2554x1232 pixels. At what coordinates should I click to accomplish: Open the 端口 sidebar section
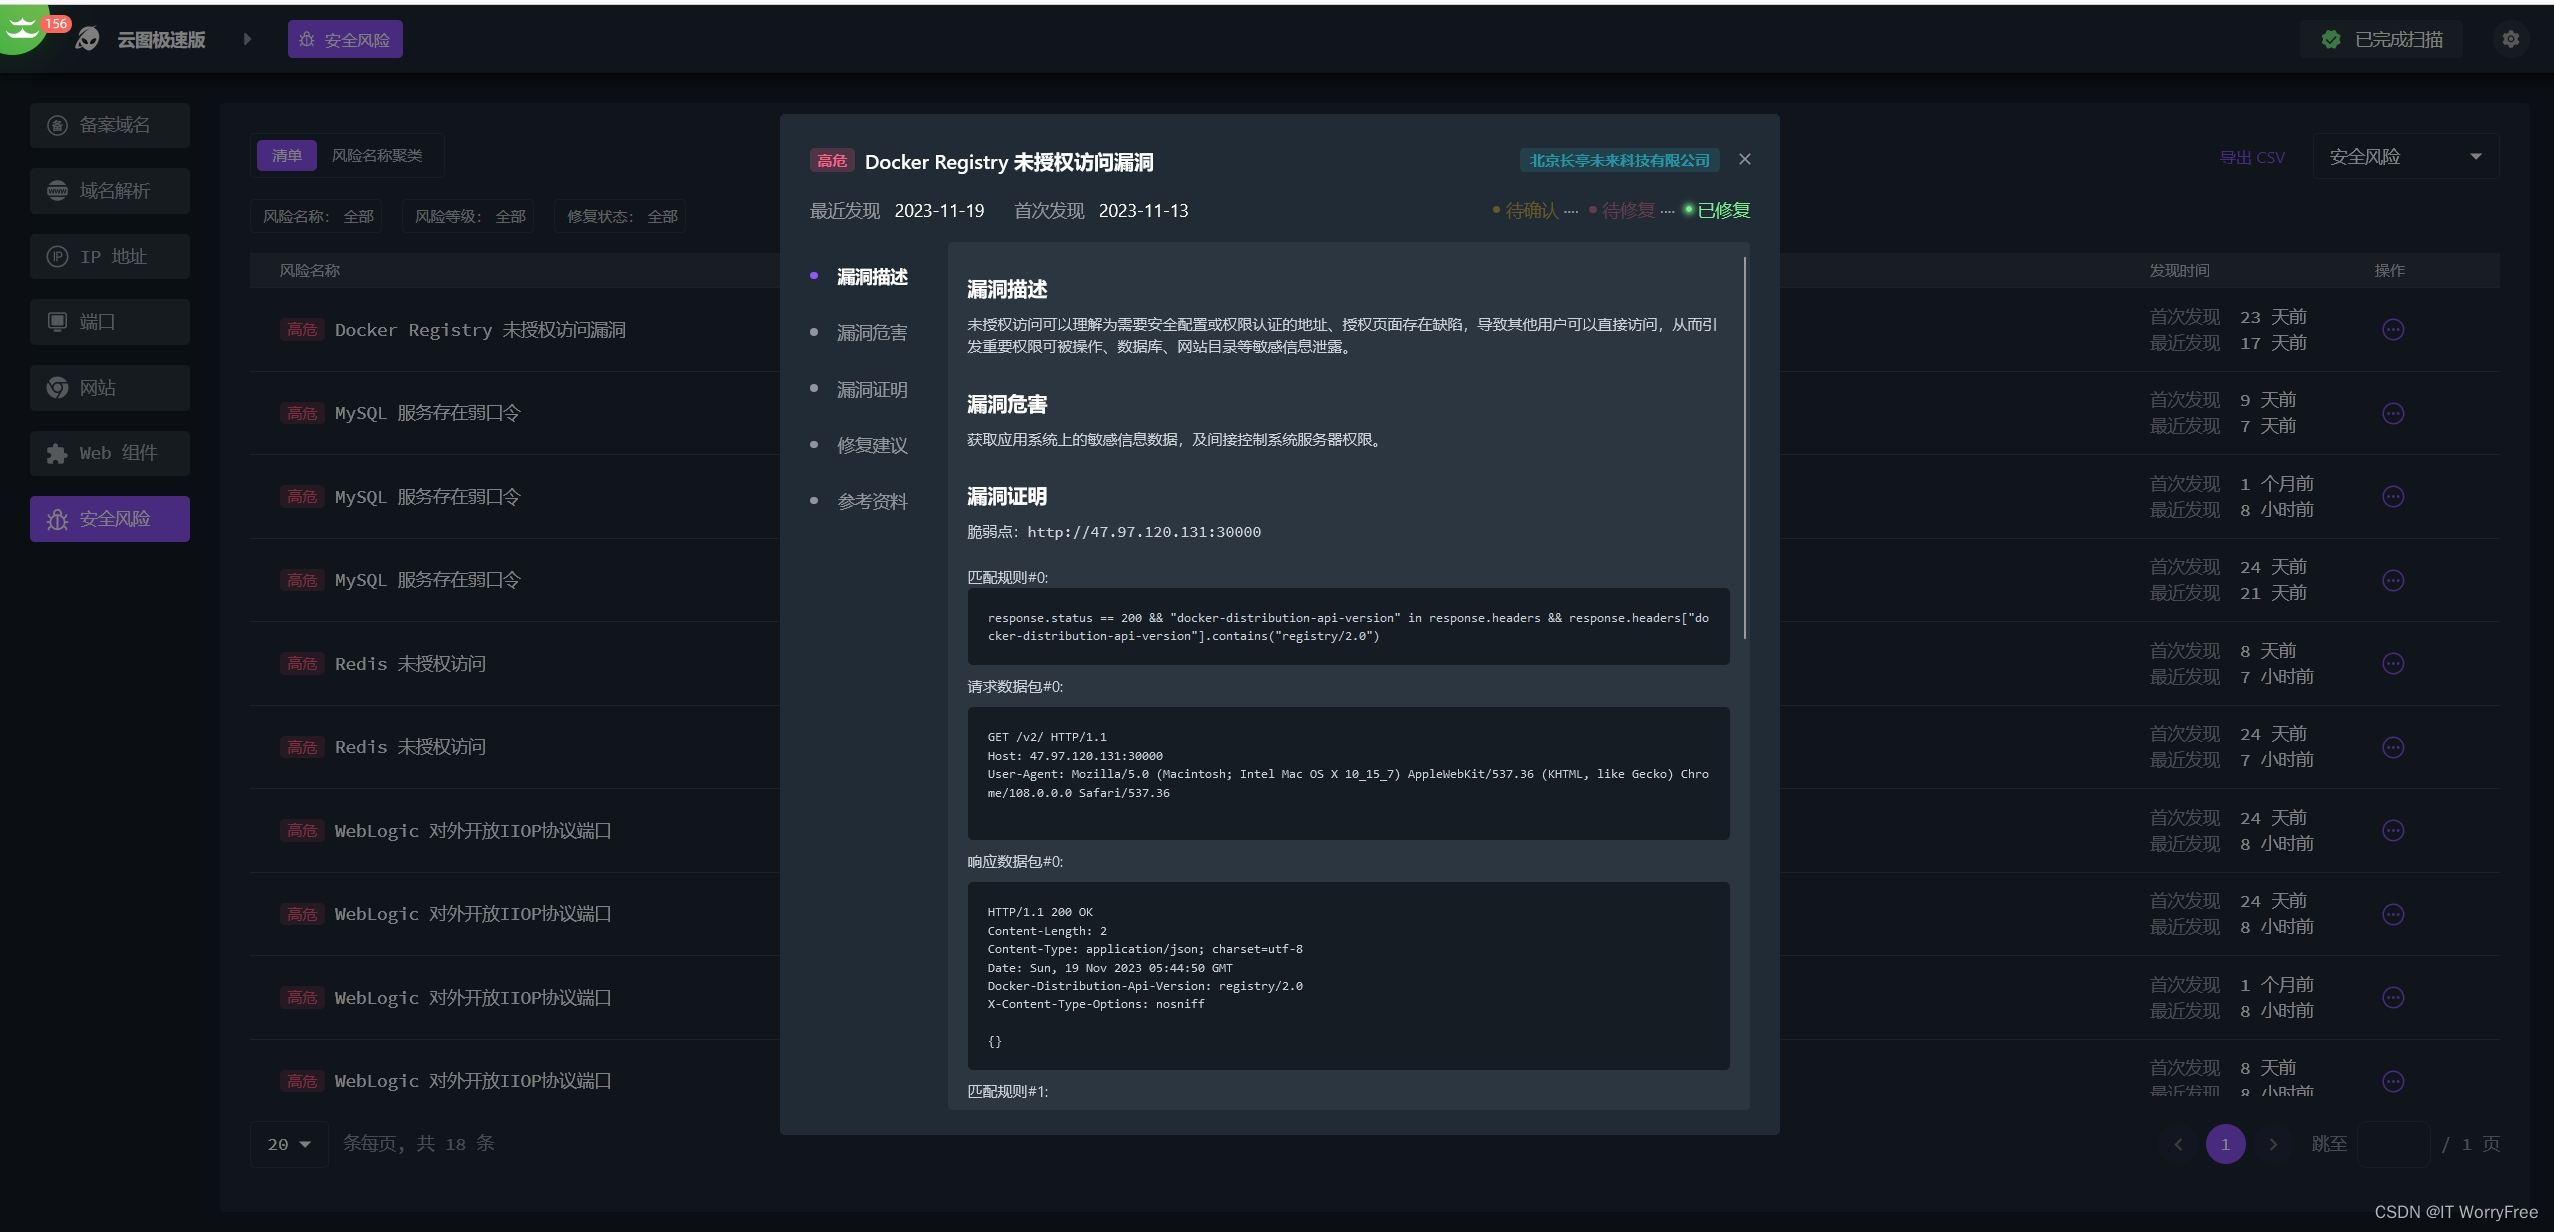coord(110,322)
